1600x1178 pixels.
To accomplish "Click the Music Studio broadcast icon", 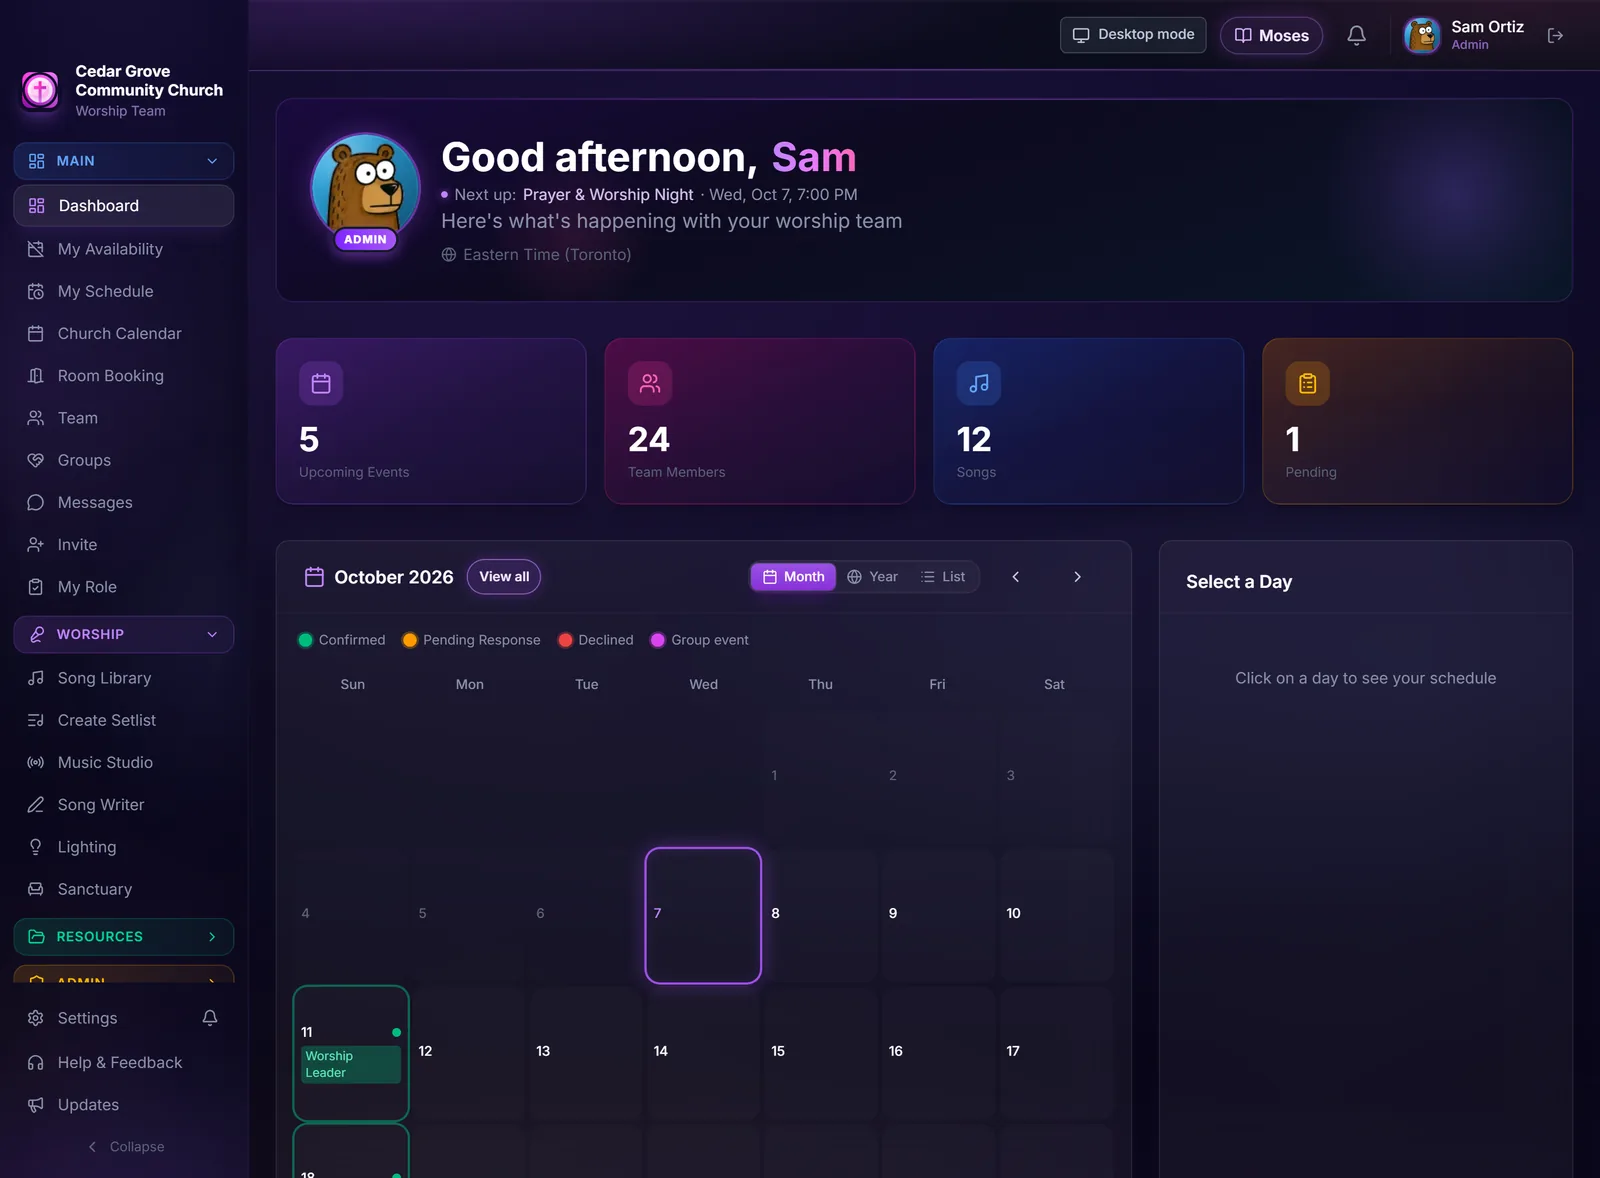I will coord(36,762).
